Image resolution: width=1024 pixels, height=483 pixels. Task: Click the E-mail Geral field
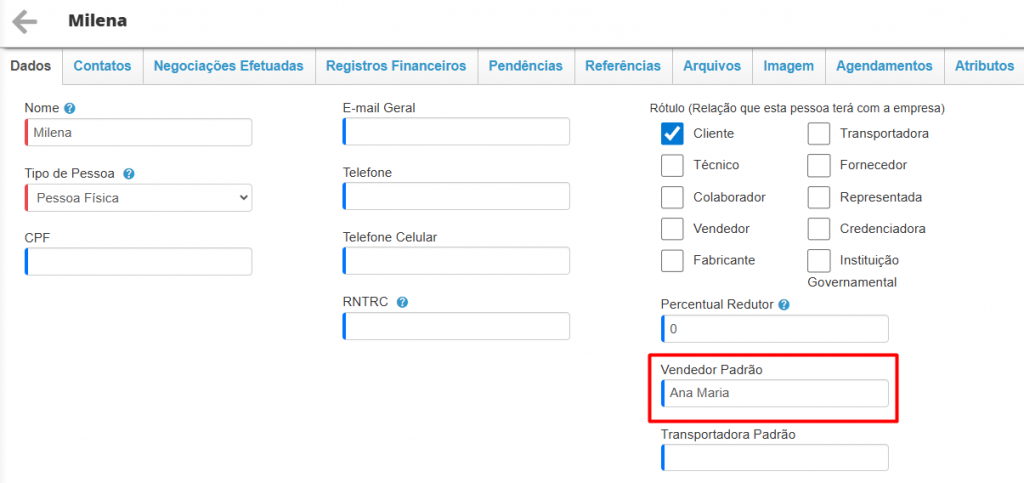point(457,132)
